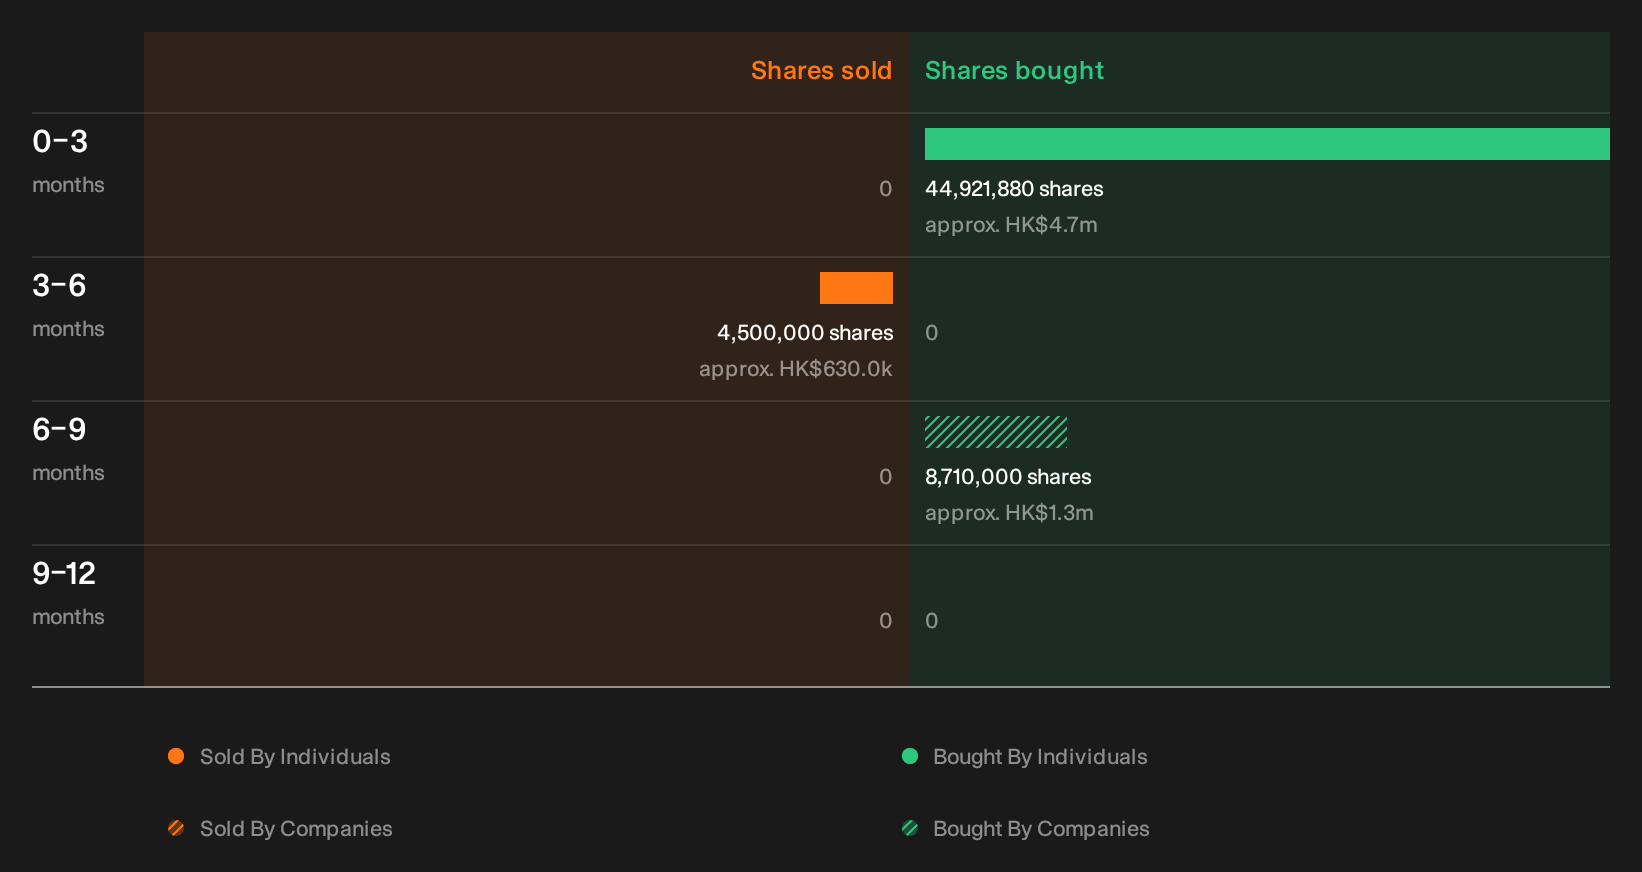This screenshot has width=1642, height=872.
Task: Click the 'Bought By Individuals' legend label
Action: tap(1040, 757)
